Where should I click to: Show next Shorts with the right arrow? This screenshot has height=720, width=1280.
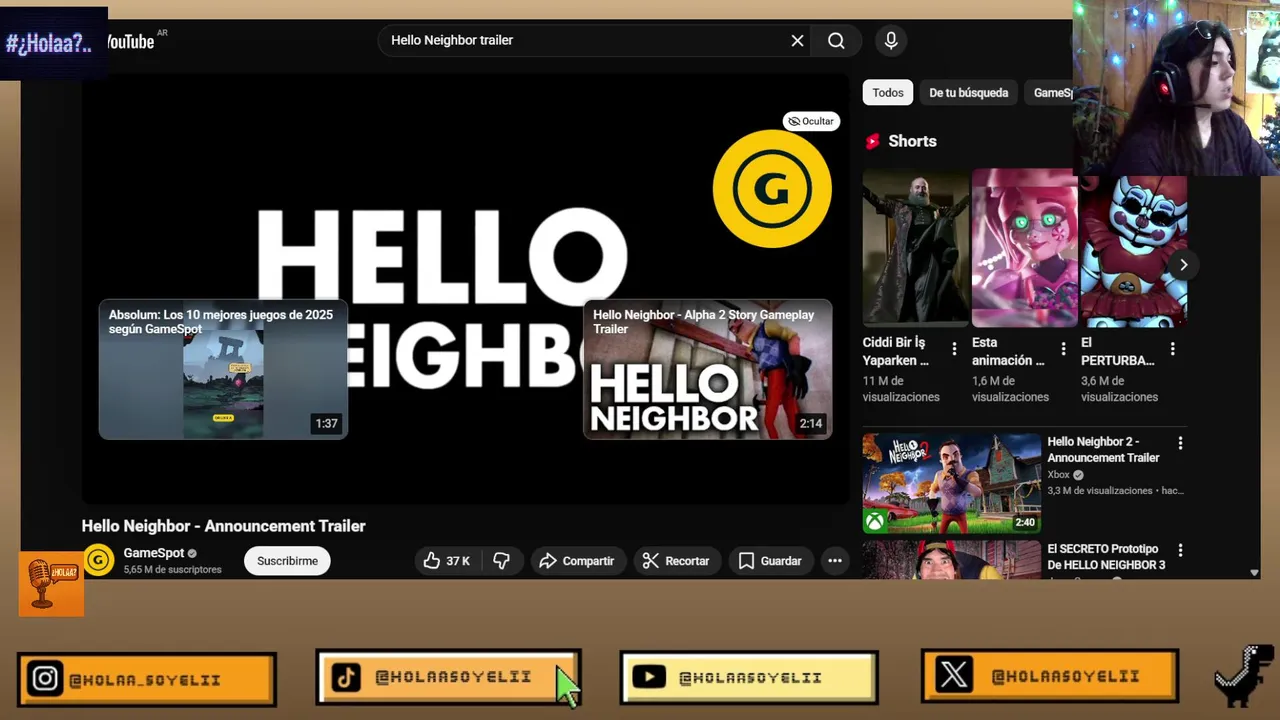[1183, 265]
